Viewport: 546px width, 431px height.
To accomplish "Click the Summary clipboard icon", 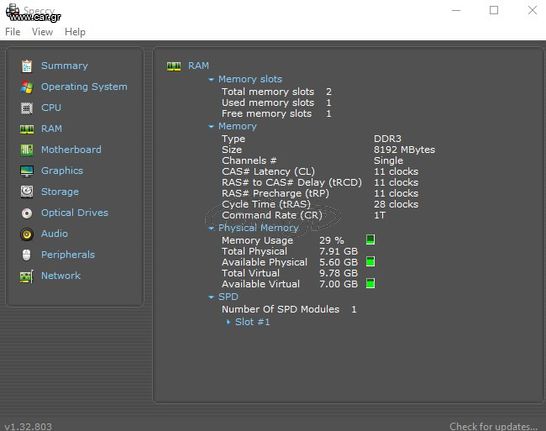I will [x=27, y=66].
